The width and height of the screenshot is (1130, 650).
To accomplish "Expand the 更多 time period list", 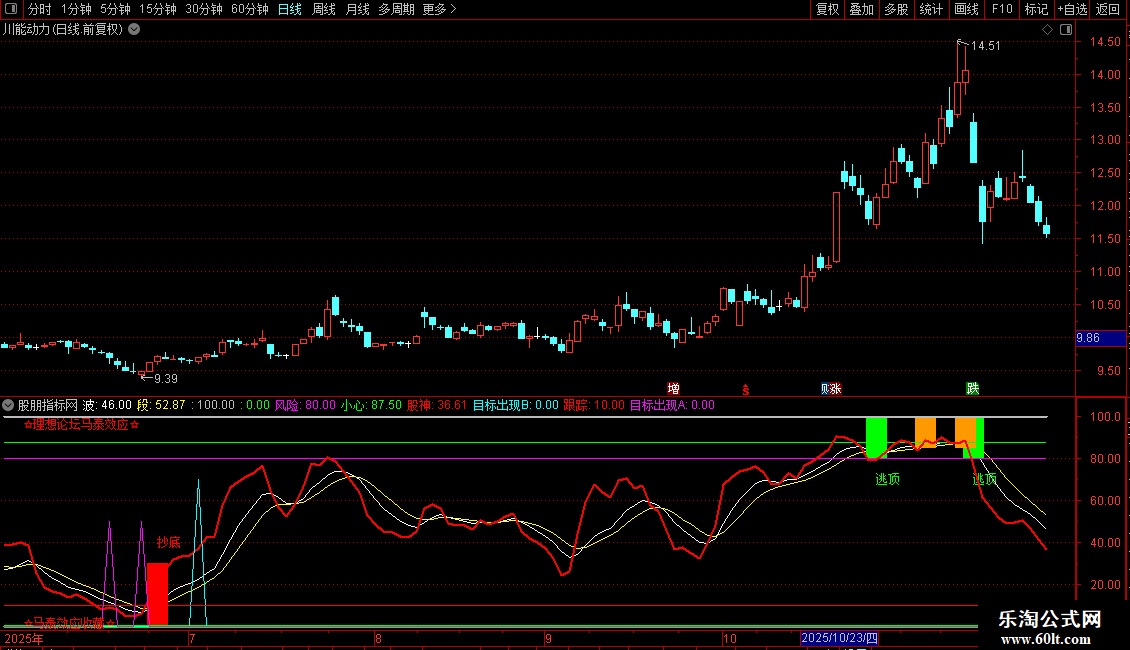I will [439, 10].
